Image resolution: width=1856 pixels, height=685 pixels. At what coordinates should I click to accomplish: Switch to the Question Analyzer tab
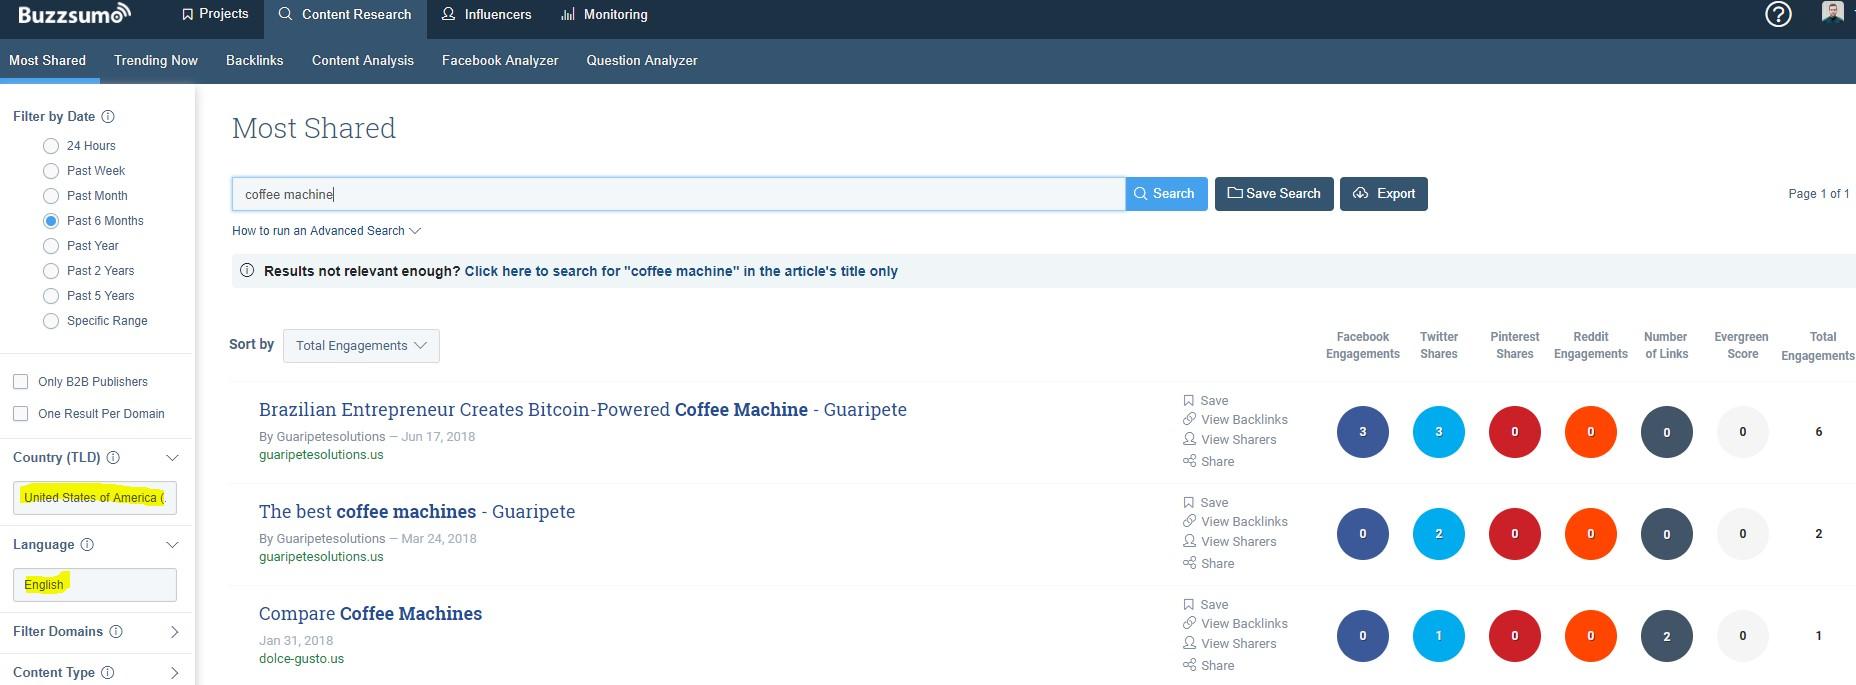642,61
